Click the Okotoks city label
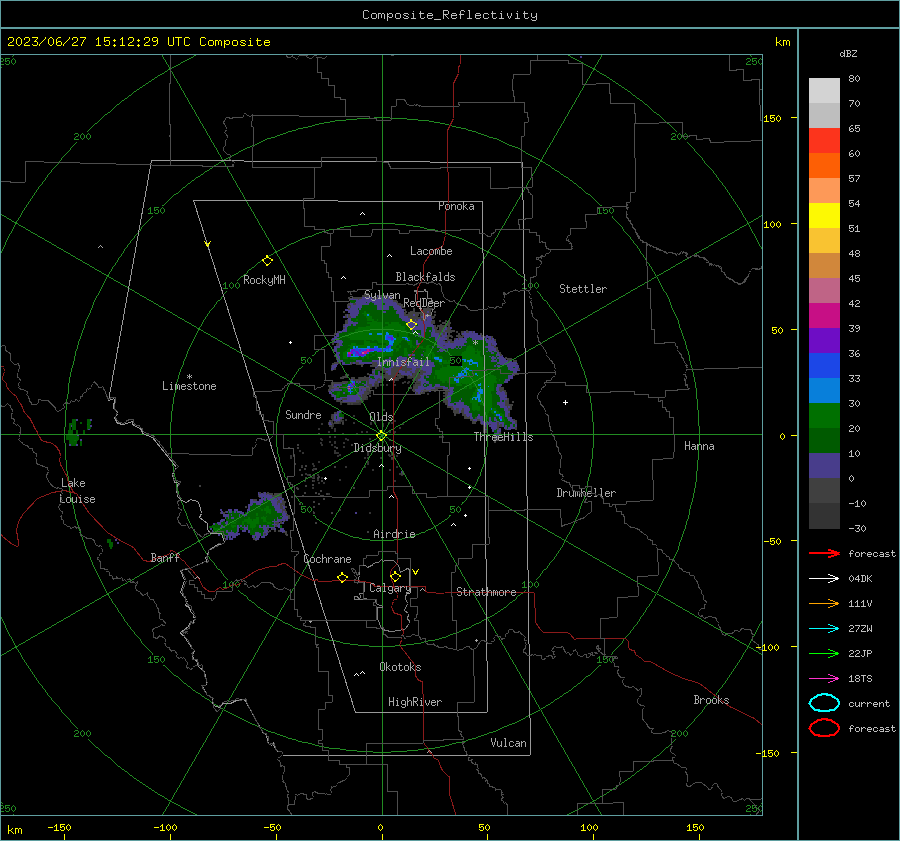Screen dimensions: 900x841 coord(400,667)
